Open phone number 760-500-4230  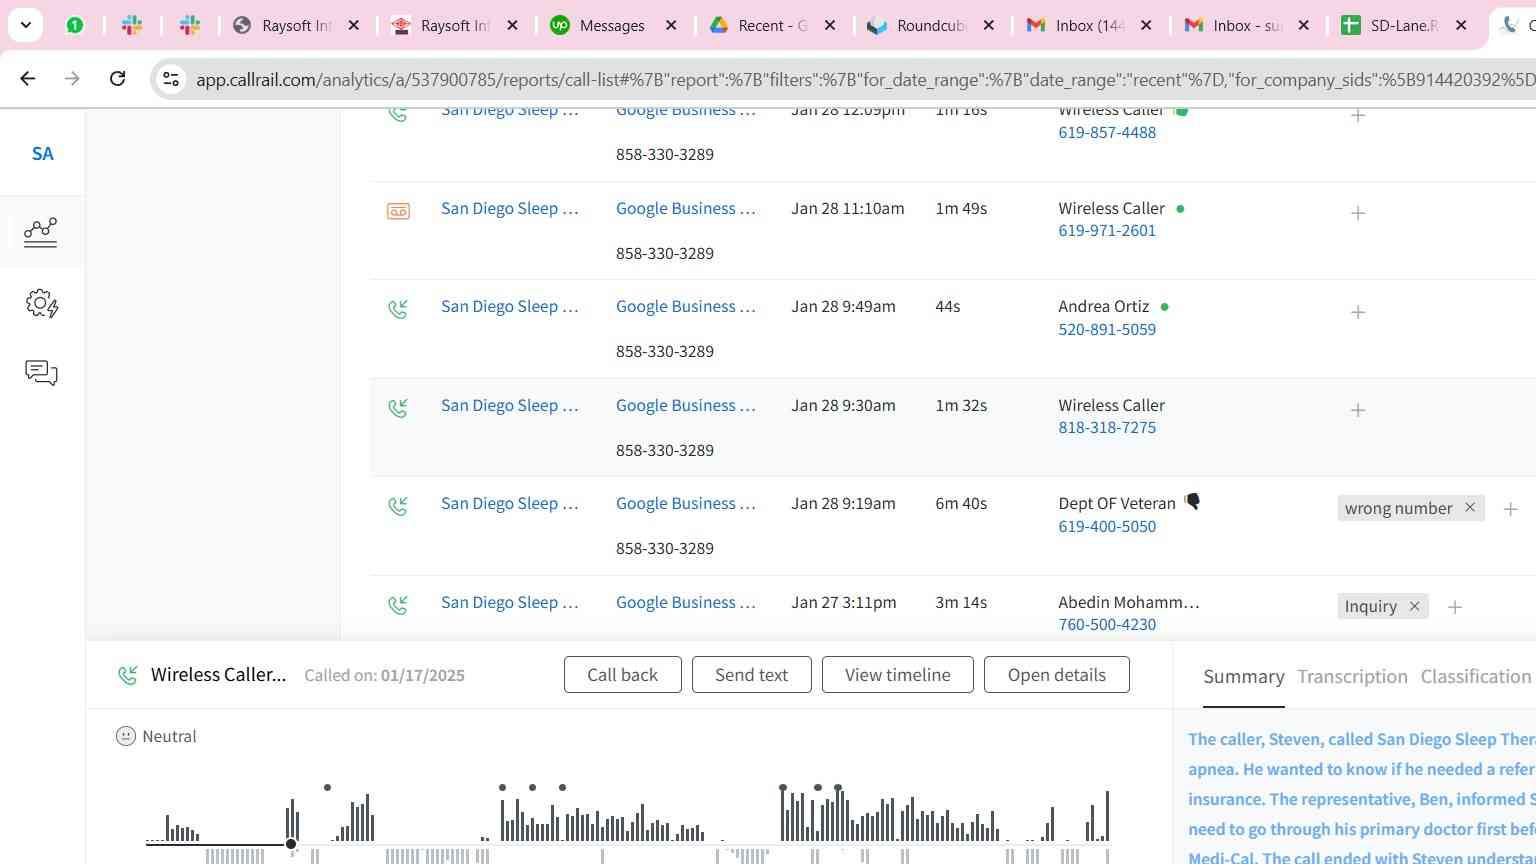(1107, 625)
